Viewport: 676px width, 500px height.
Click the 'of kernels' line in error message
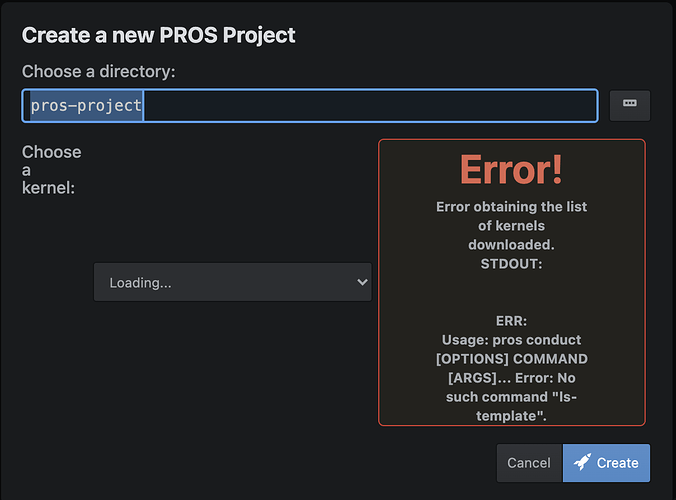(511, 226)
